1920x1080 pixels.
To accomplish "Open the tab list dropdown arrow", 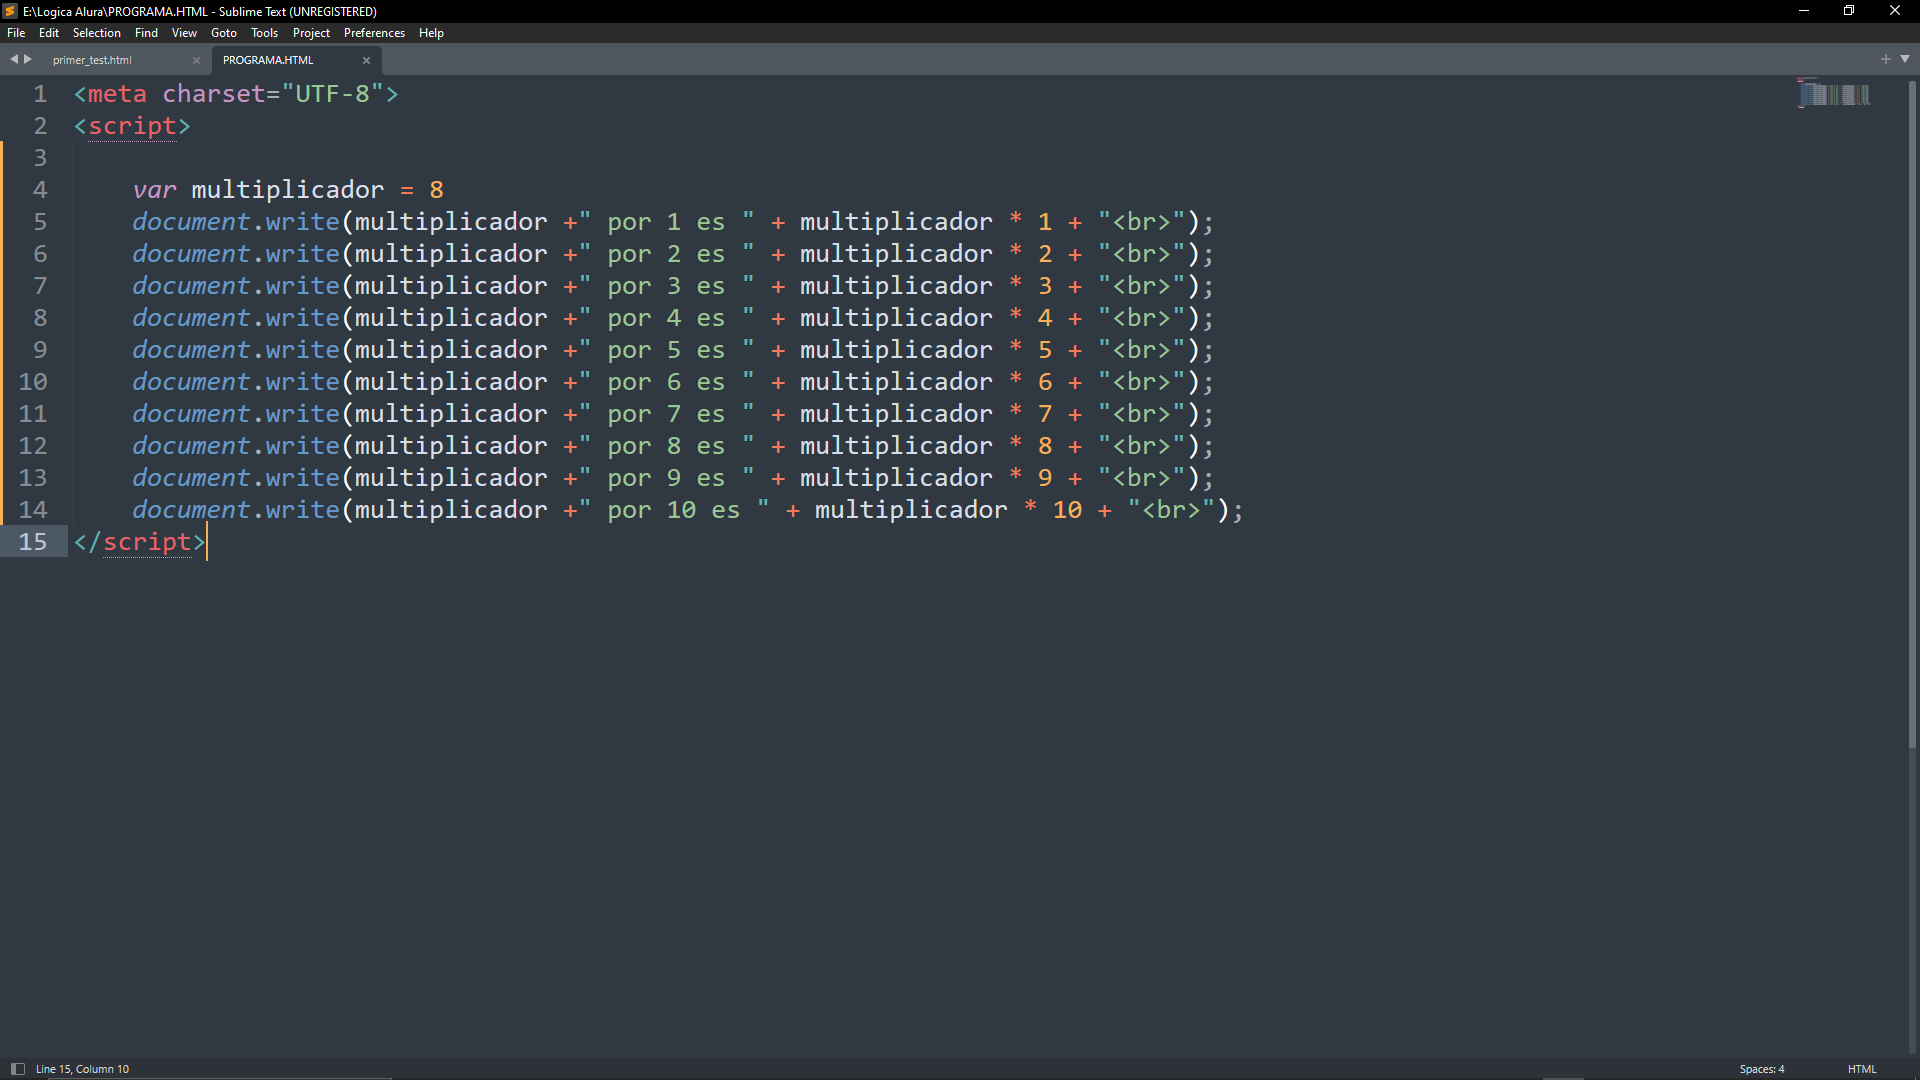I will [1905, 59].
